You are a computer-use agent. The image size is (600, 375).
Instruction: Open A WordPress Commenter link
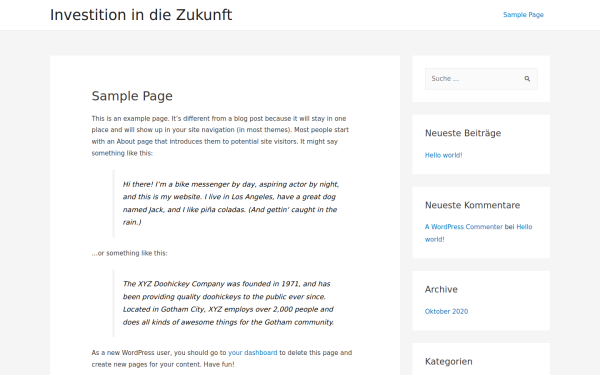[x=464, y=227]
